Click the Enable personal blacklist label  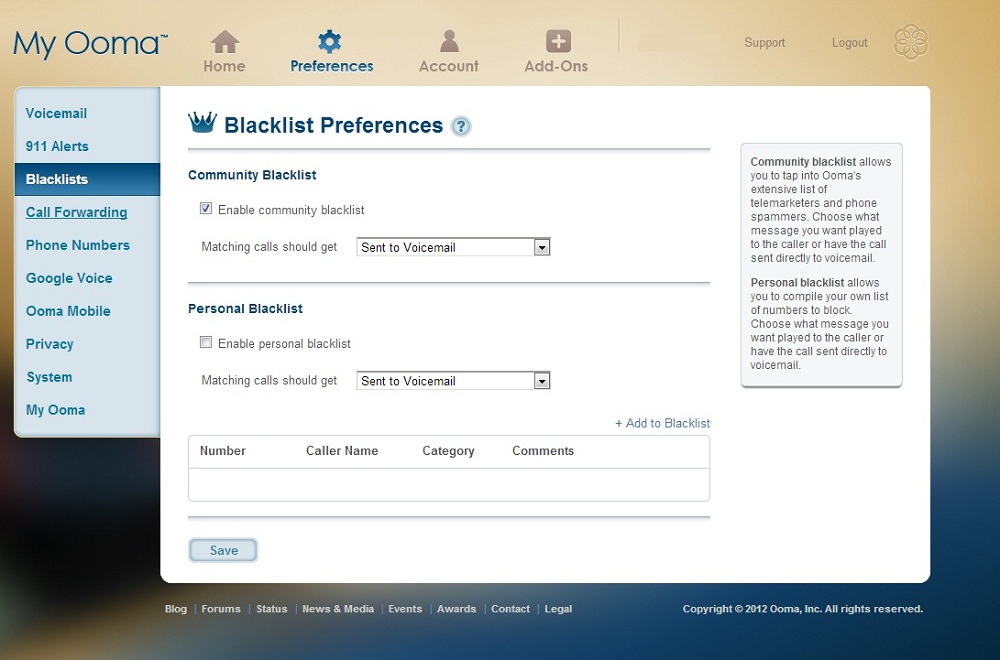284,344
